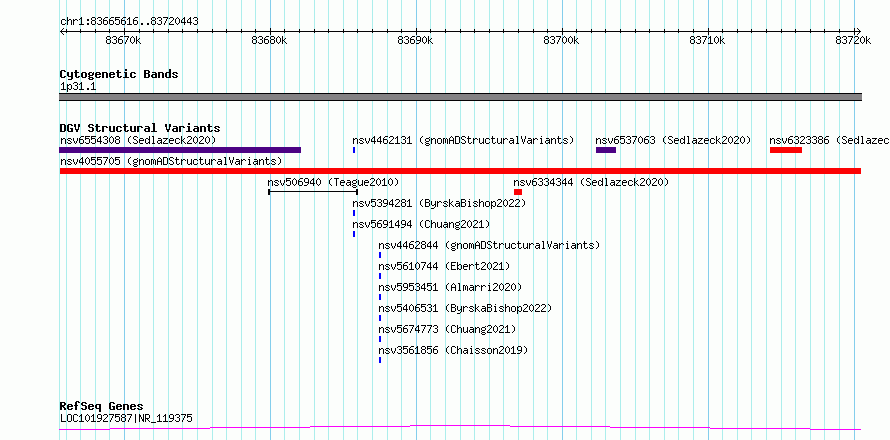Screen dimensions: 890x440
Task: Click the 83680k ruler tick label
Action: click(270, 40)
